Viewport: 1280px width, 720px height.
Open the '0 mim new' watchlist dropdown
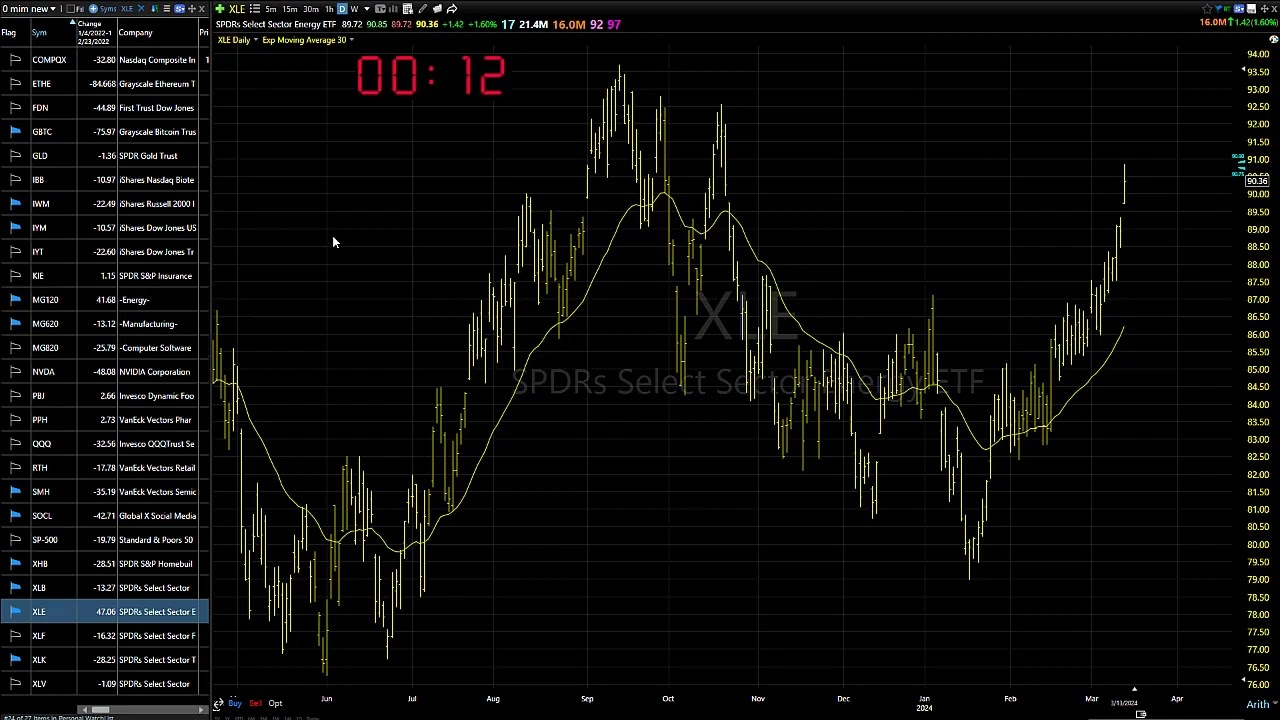pyautogui.click(x=29, y=9)
